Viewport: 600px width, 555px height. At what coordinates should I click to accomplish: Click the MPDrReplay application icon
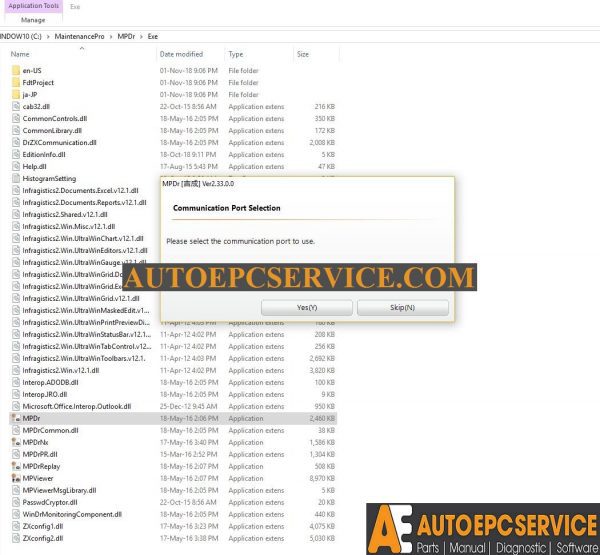point(16,466)
